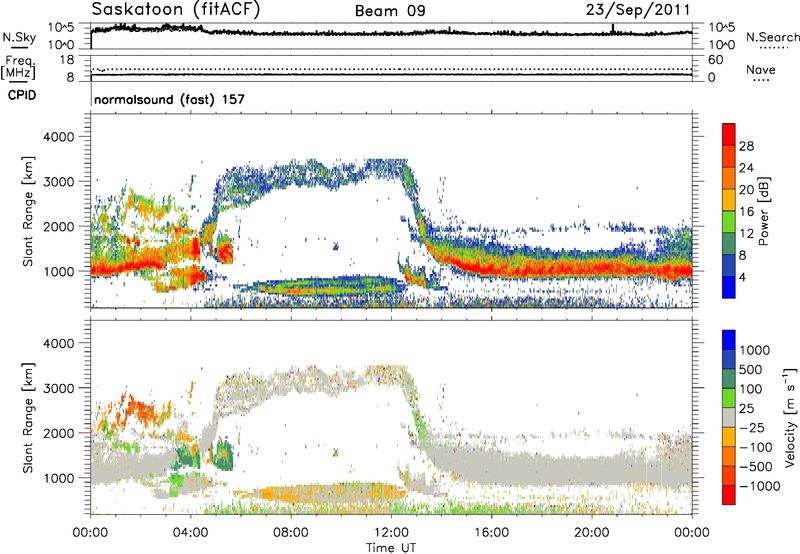Click the "08:00" time tick label

291,532
